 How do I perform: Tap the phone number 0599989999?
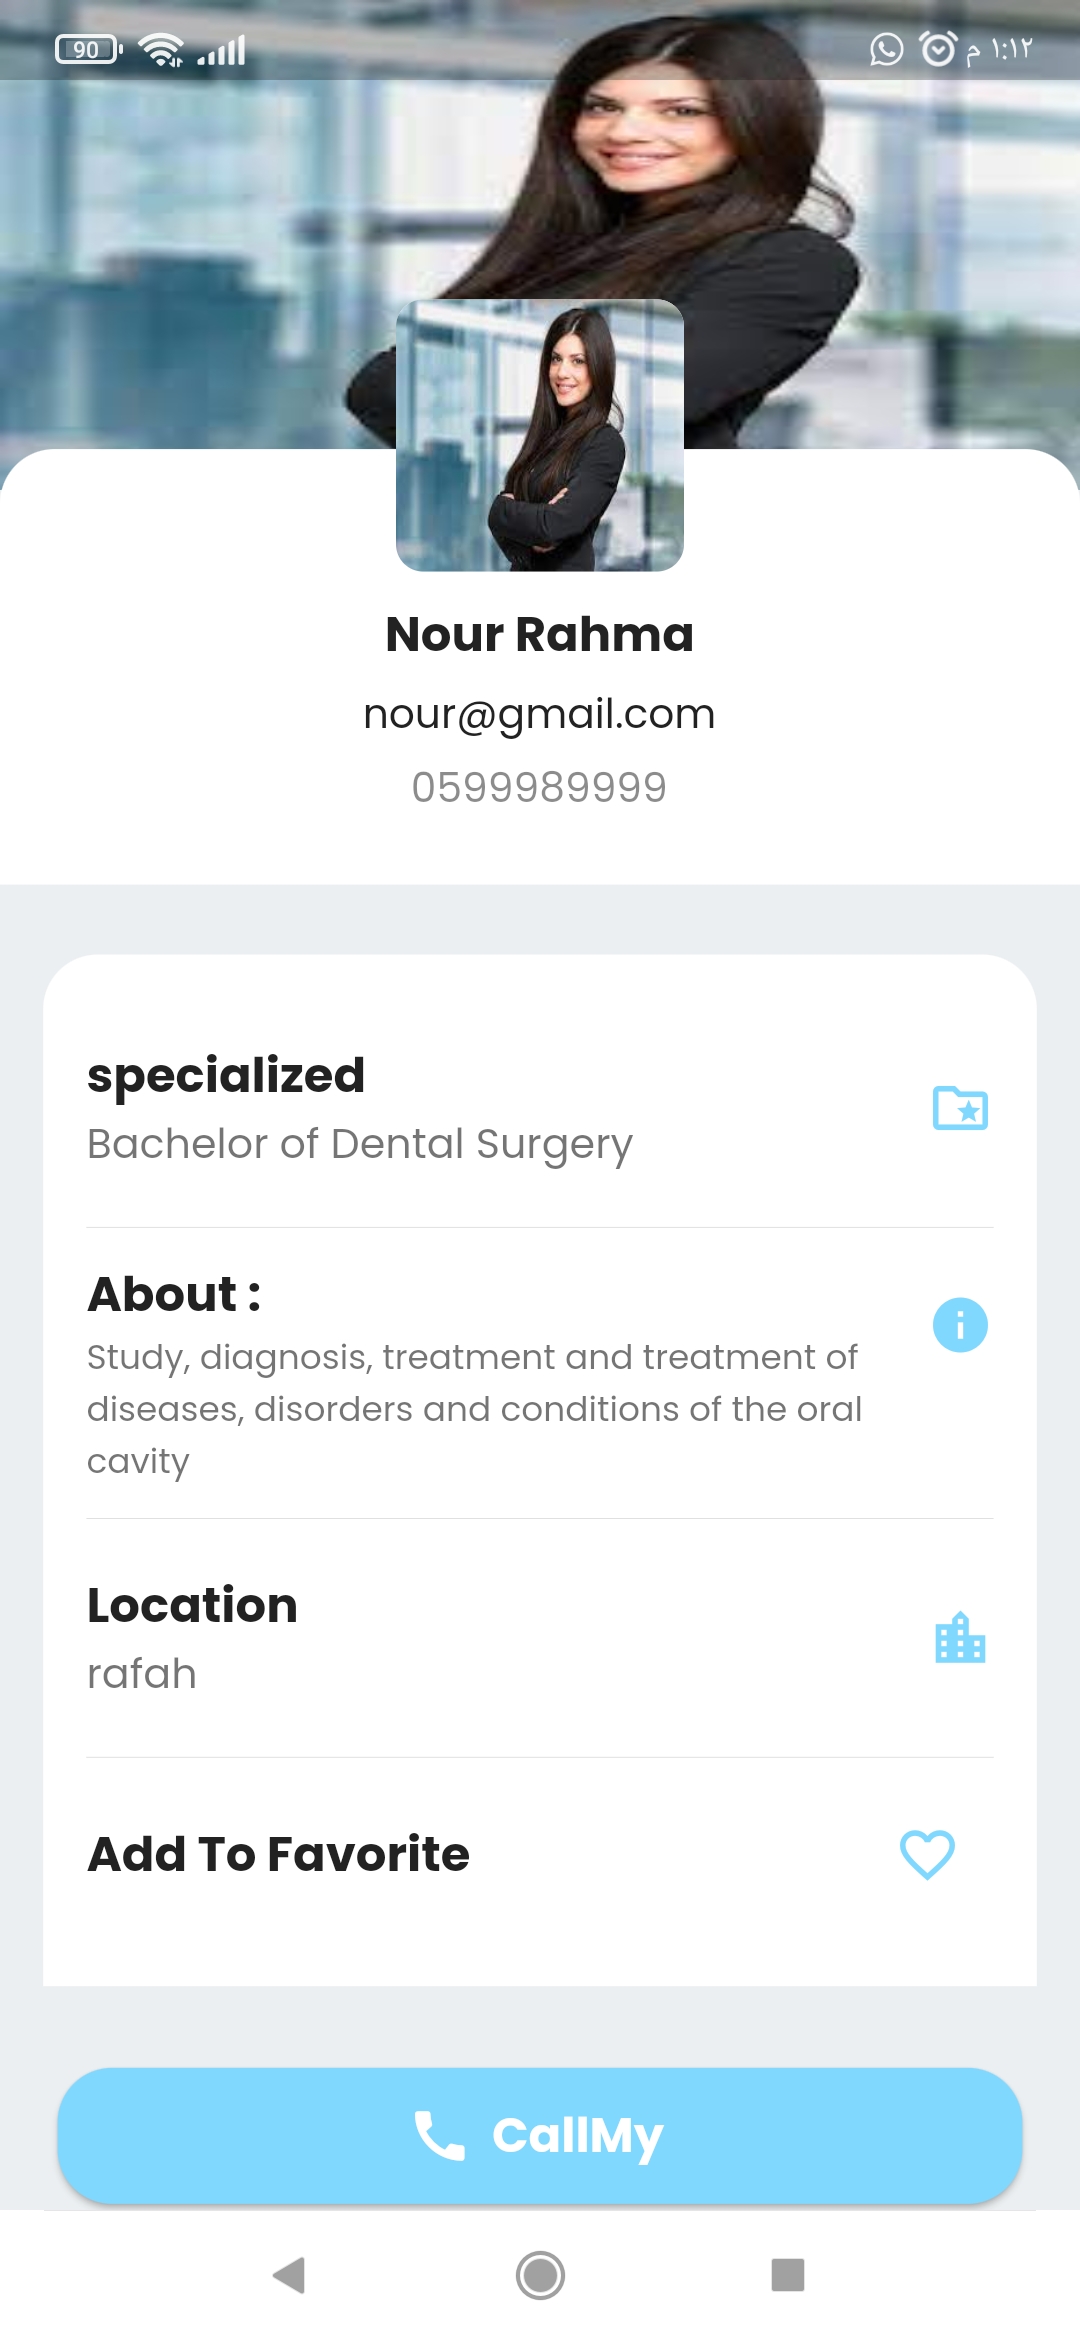pyautogui.click(x=540, y=788)
